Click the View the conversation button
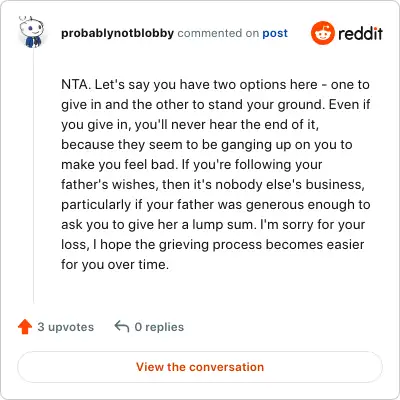 pos(200,367)
